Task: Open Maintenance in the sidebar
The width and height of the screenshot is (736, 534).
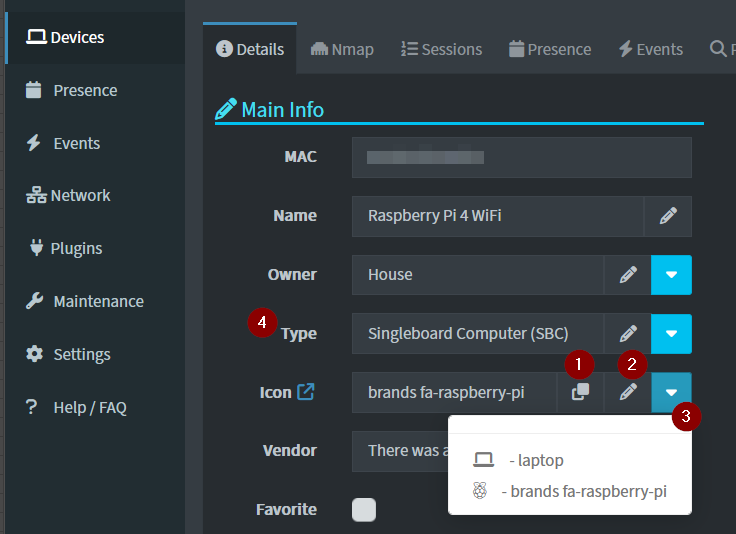Action: point(98,302)
